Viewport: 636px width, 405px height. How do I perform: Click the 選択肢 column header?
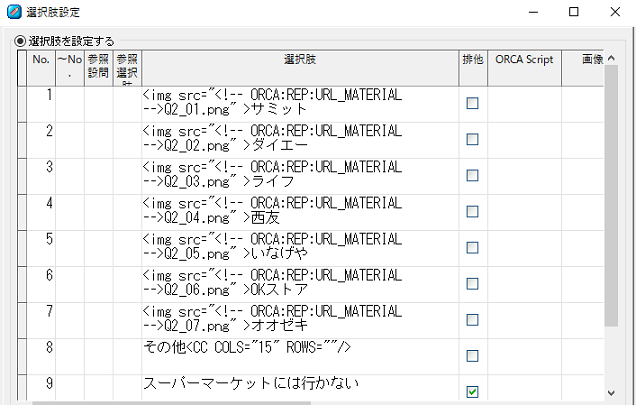pos(300,68)
